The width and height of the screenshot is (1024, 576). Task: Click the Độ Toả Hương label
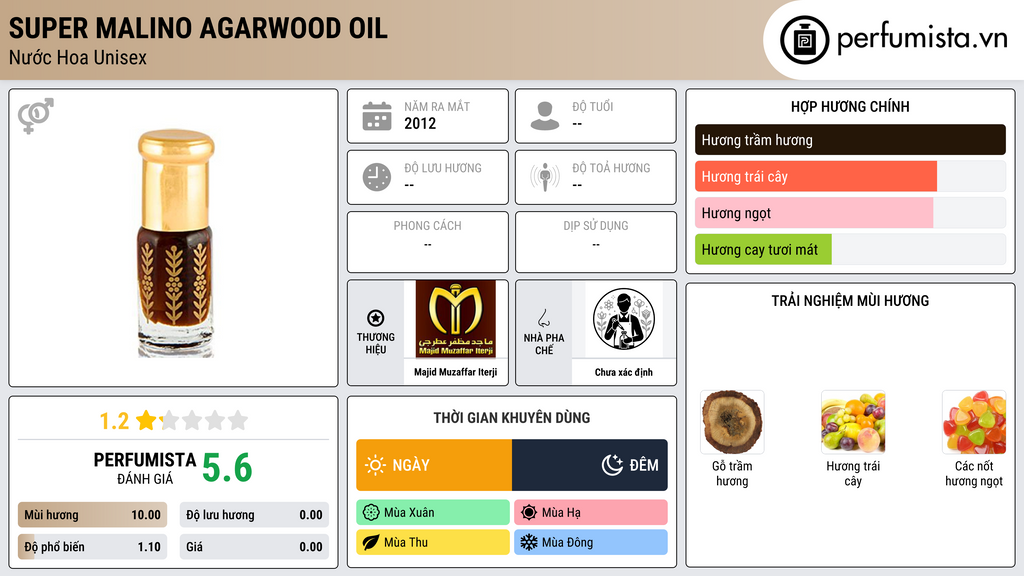click(611, 168)
